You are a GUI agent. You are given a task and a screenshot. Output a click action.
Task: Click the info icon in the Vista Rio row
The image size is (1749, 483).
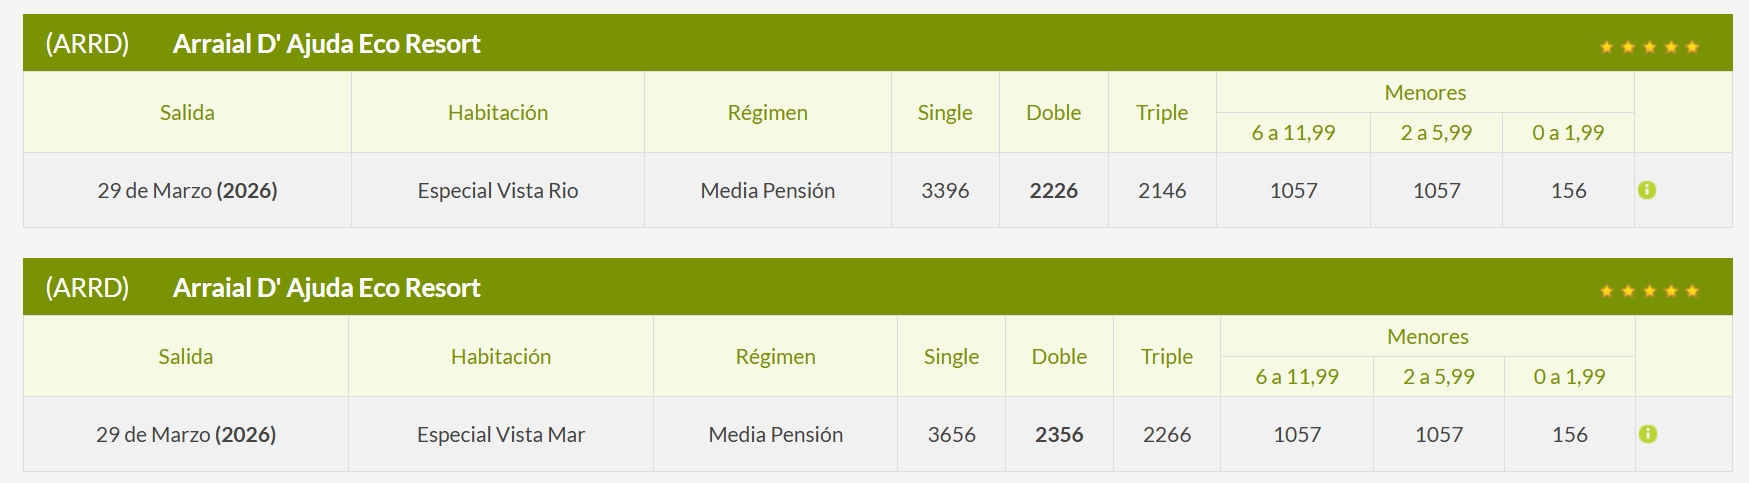[x=1647, y=190]
